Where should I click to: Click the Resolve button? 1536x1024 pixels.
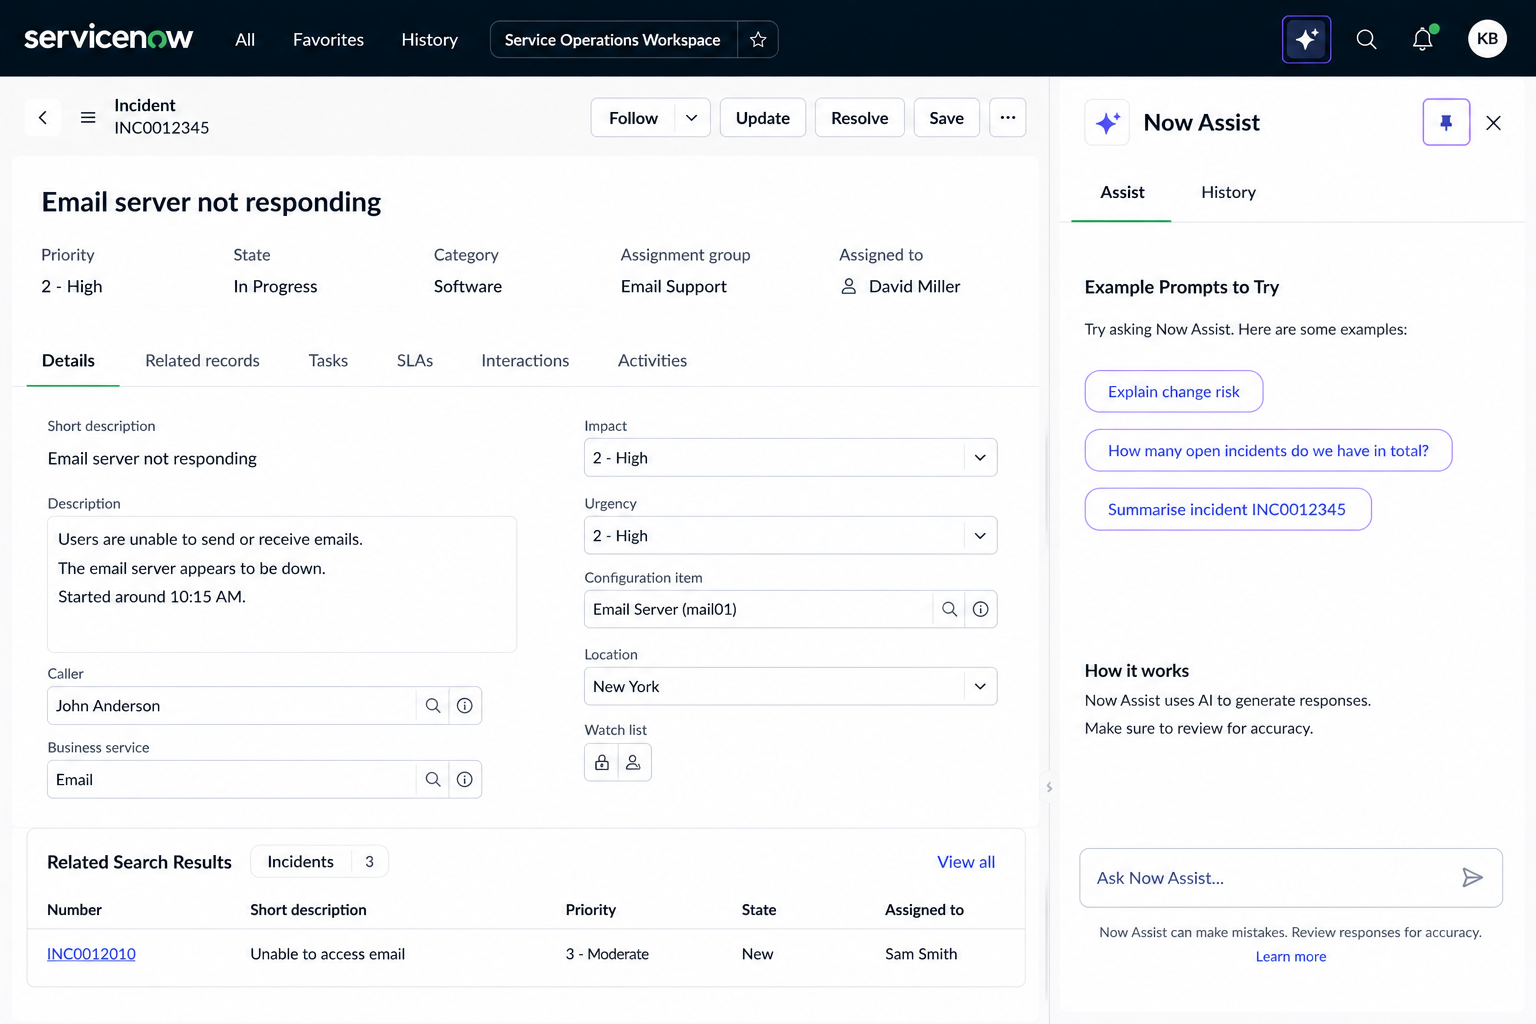coord(860,117)
